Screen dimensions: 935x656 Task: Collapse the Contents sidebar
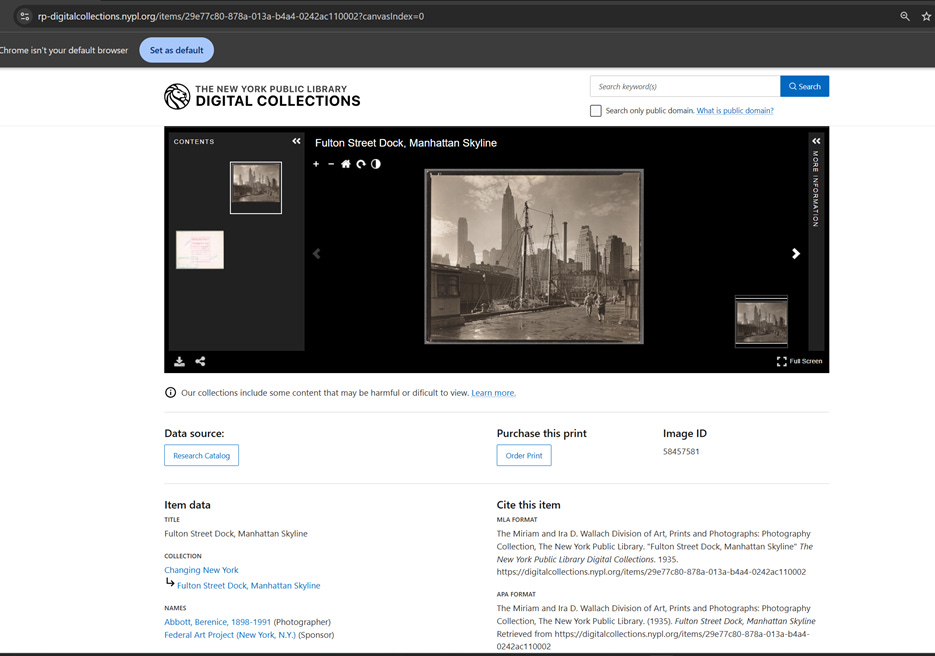(296, 141)
